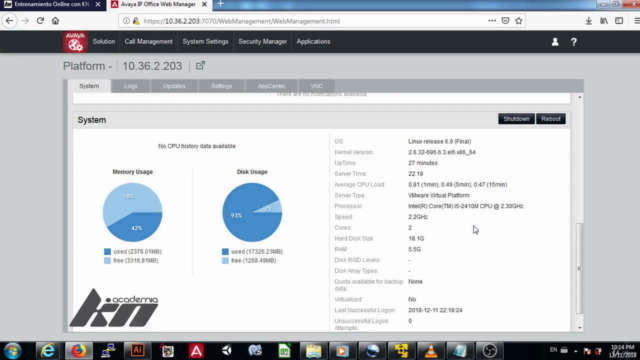Click the Avaya logo home icon

click(x=75, y=42)
